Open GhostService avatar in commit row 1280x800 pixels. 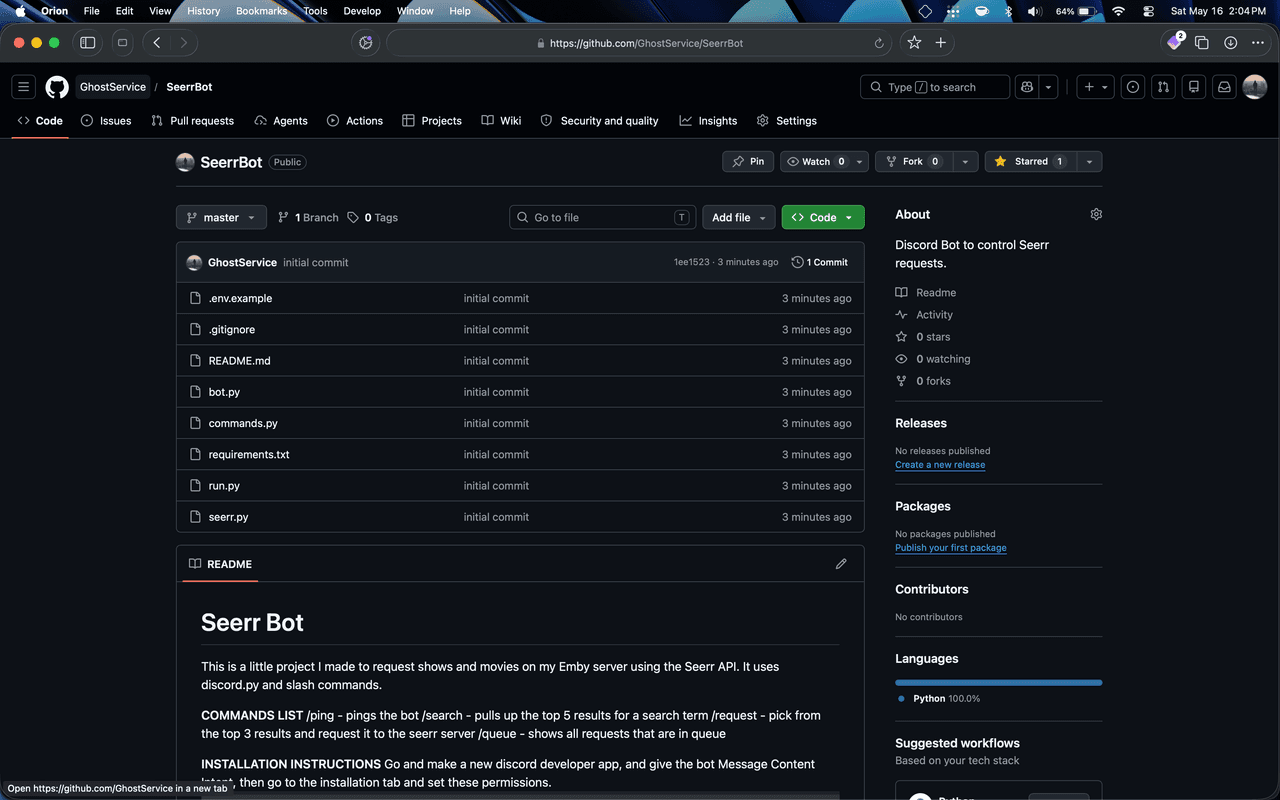click(194, 262)
